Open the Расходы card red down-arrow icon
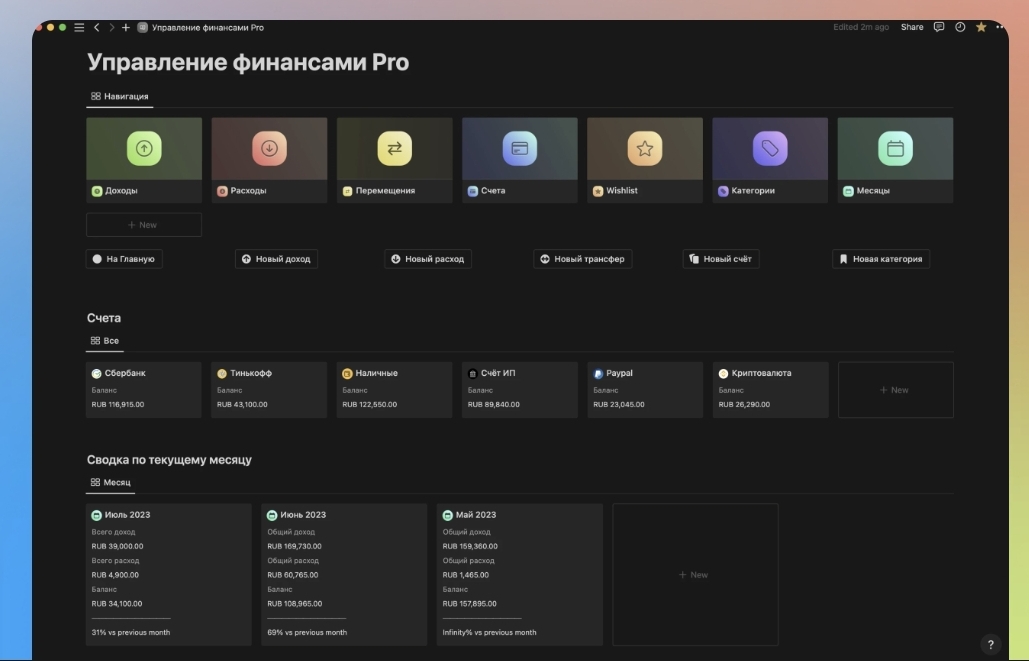This screenshot has height=661, width=1029. pyautogui.click(x=269, y=148)
